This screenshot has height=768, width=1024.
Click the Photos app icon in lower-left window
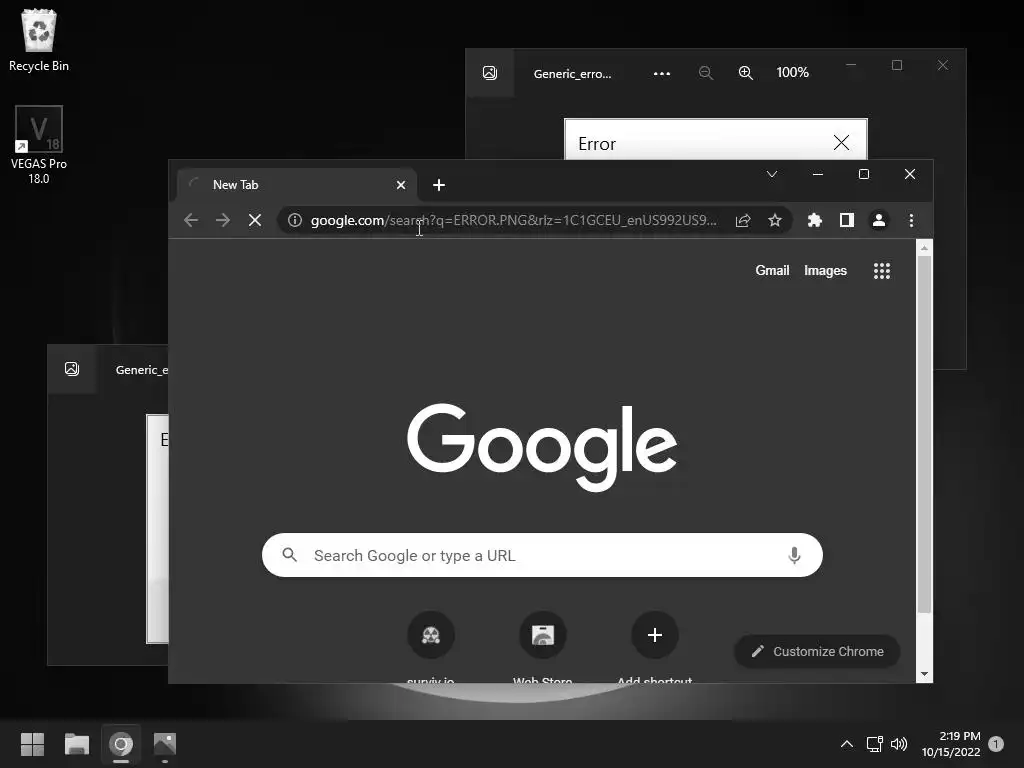[72, 369]
